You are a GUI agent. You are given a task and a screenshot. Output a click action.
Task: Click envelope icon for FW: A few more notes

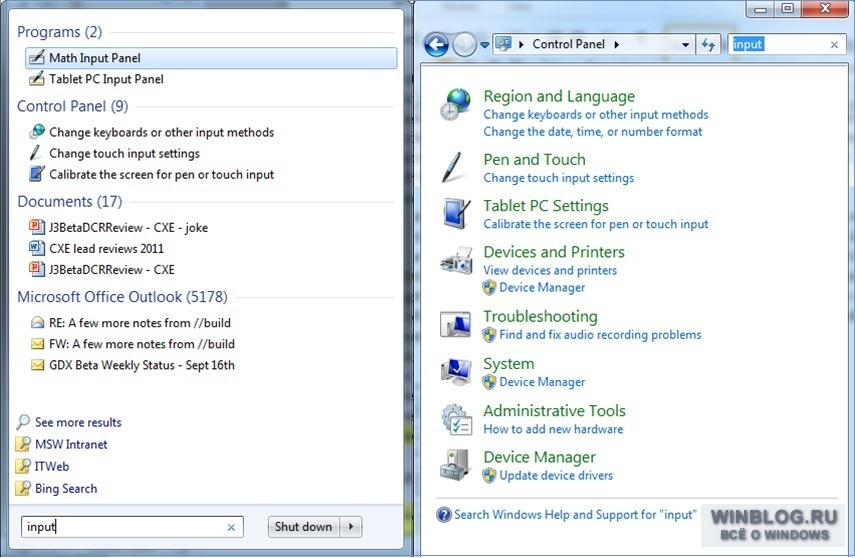point(37,344)
